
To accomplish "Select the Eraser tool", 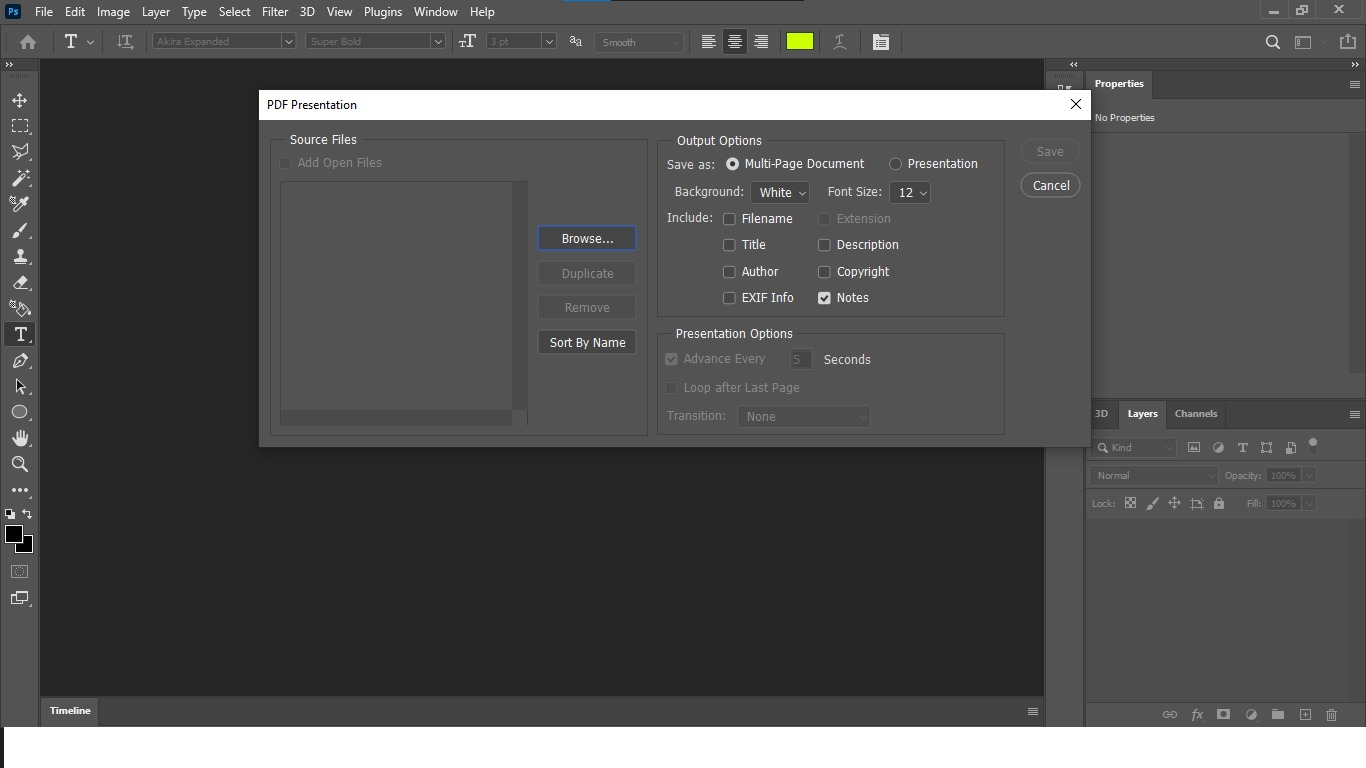I will 20,282.
